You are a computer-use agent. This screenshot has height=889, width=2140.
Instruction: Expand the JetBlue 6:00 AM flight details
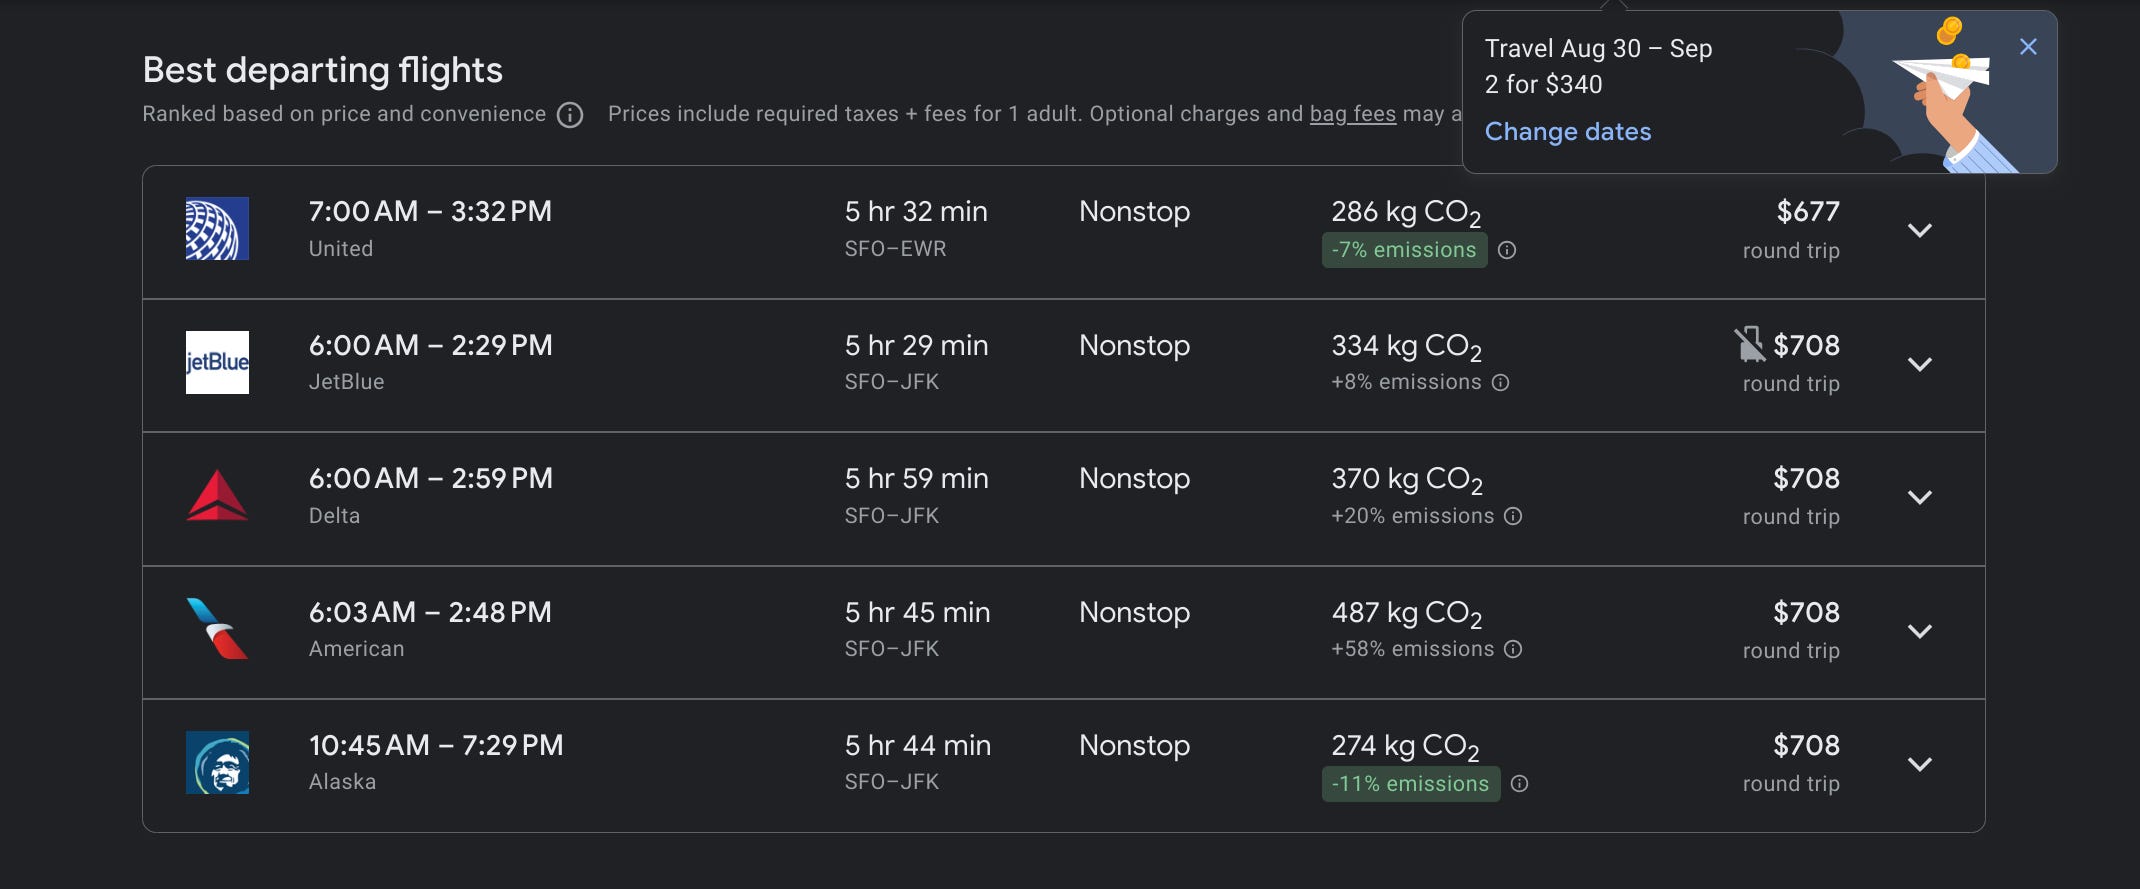point(1919,364)
